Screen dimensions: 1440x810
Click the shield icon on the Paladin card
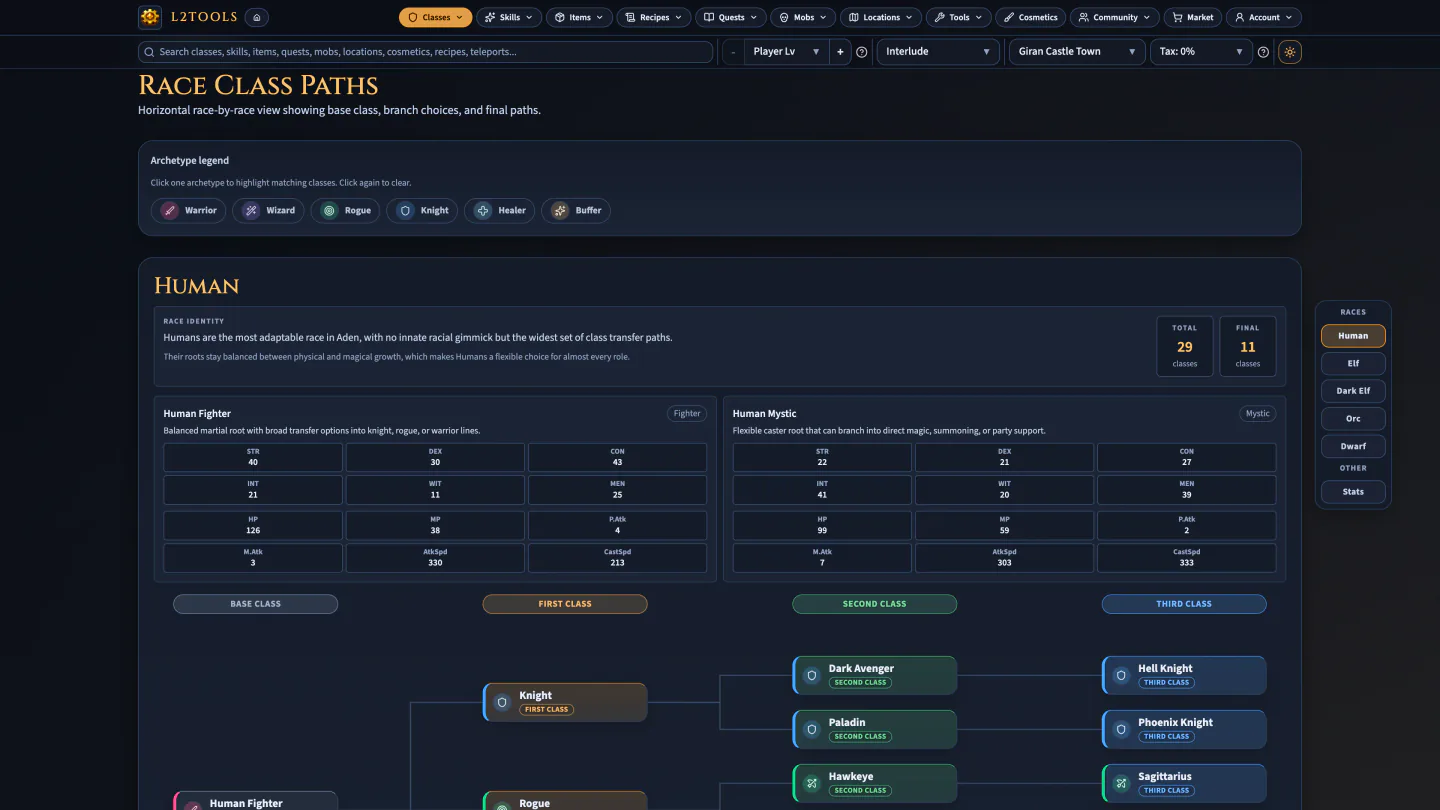pyautogui.click(x=812, y=729)
